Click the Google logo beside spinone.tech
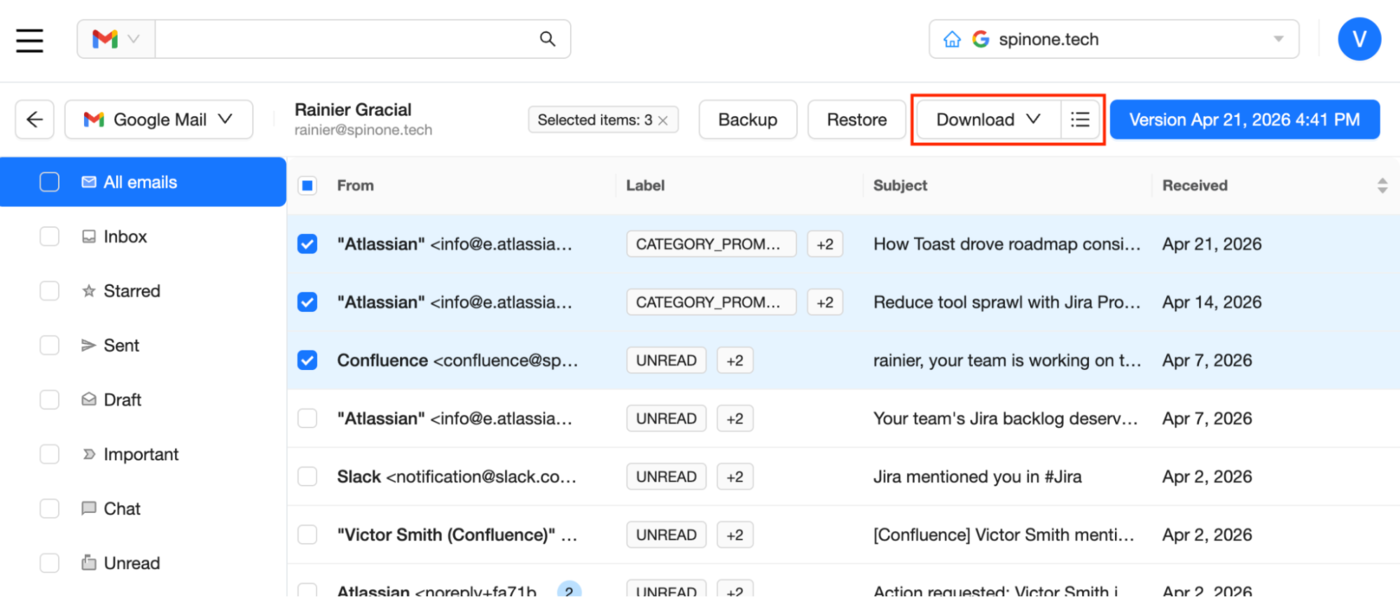1400x597 pixels. click(x=981, y=40)
